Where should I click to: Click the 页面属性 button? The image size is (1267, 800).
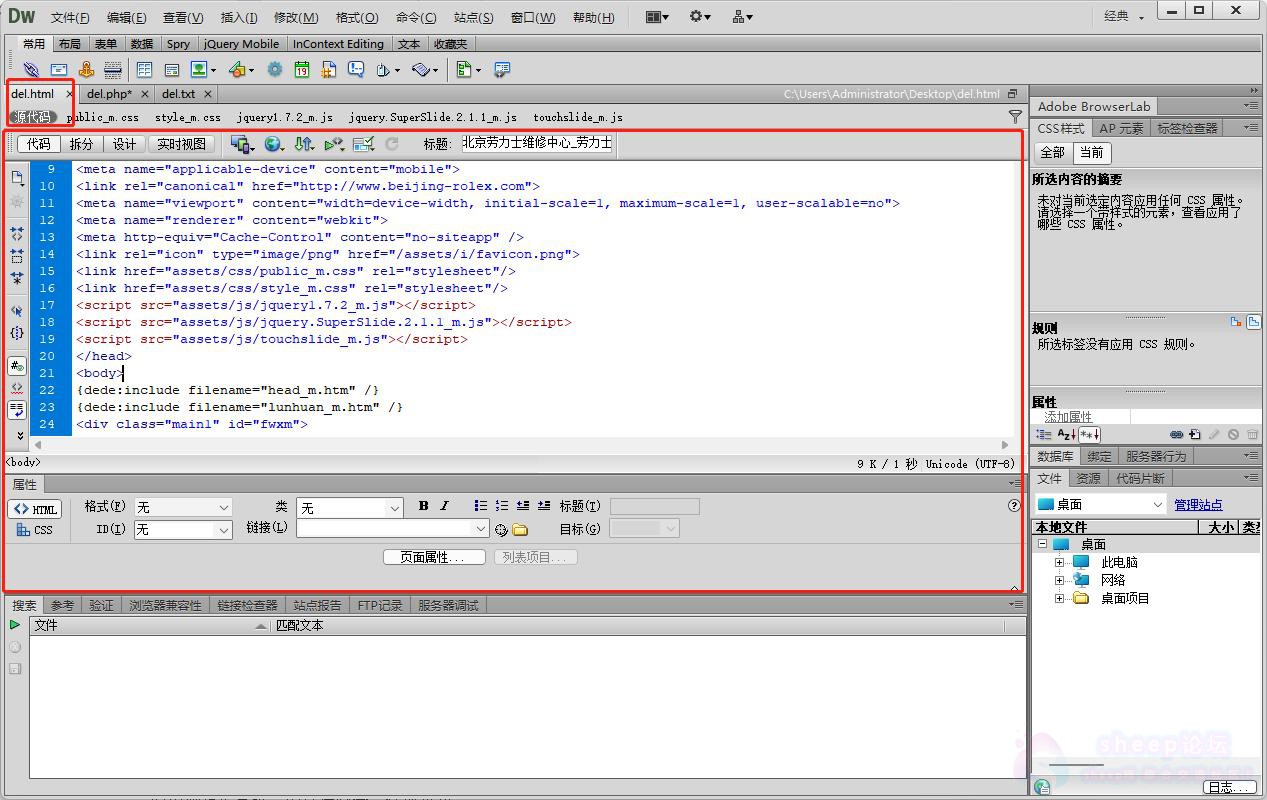click(434, 557)
